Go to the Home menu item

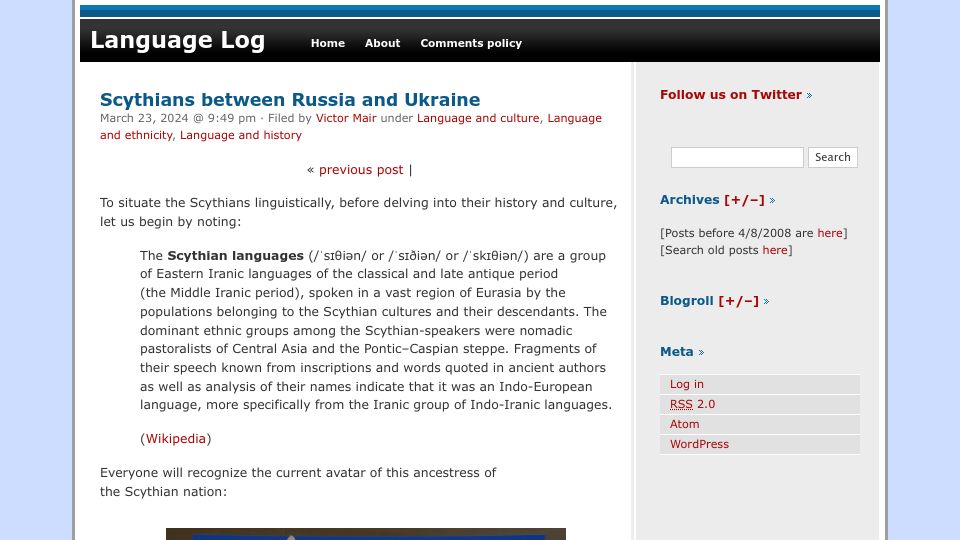click(x=328, y=43)
